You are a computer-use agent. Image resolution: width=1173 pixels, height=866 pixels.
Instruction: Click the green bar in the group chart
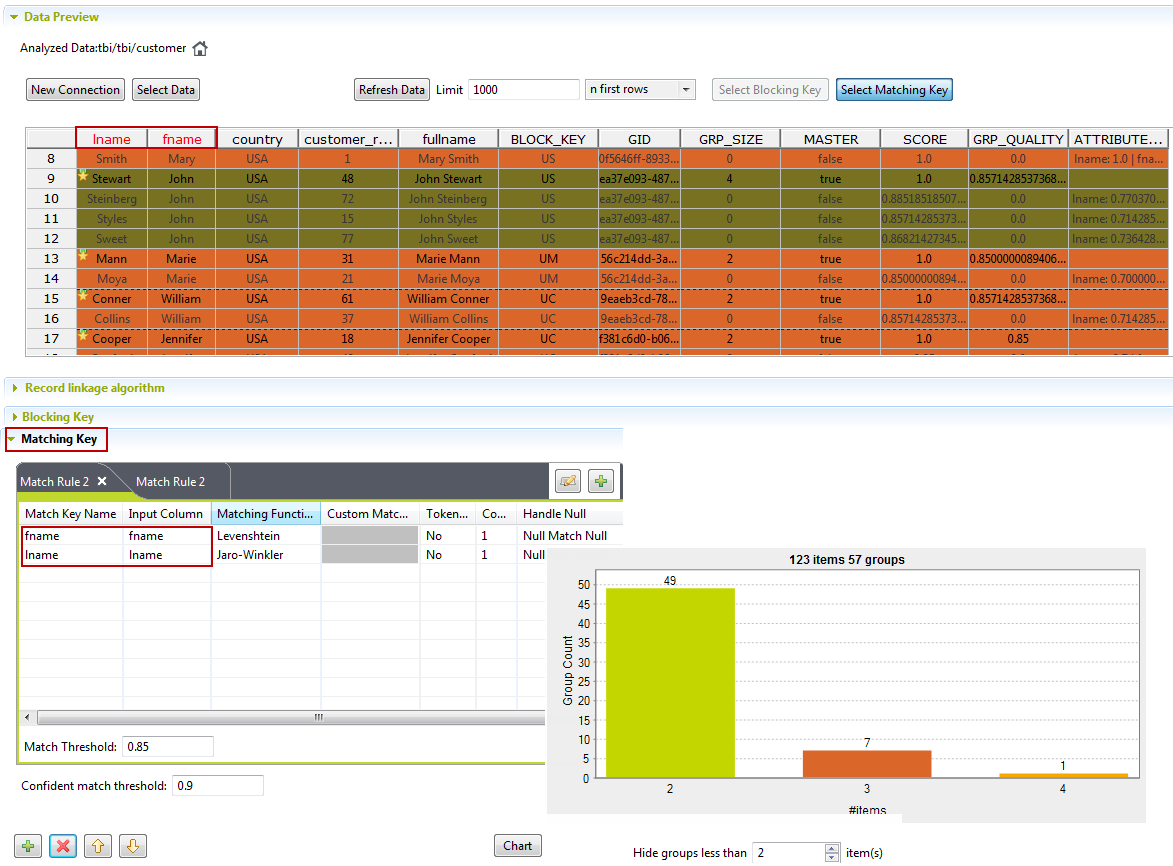[670, 682]
